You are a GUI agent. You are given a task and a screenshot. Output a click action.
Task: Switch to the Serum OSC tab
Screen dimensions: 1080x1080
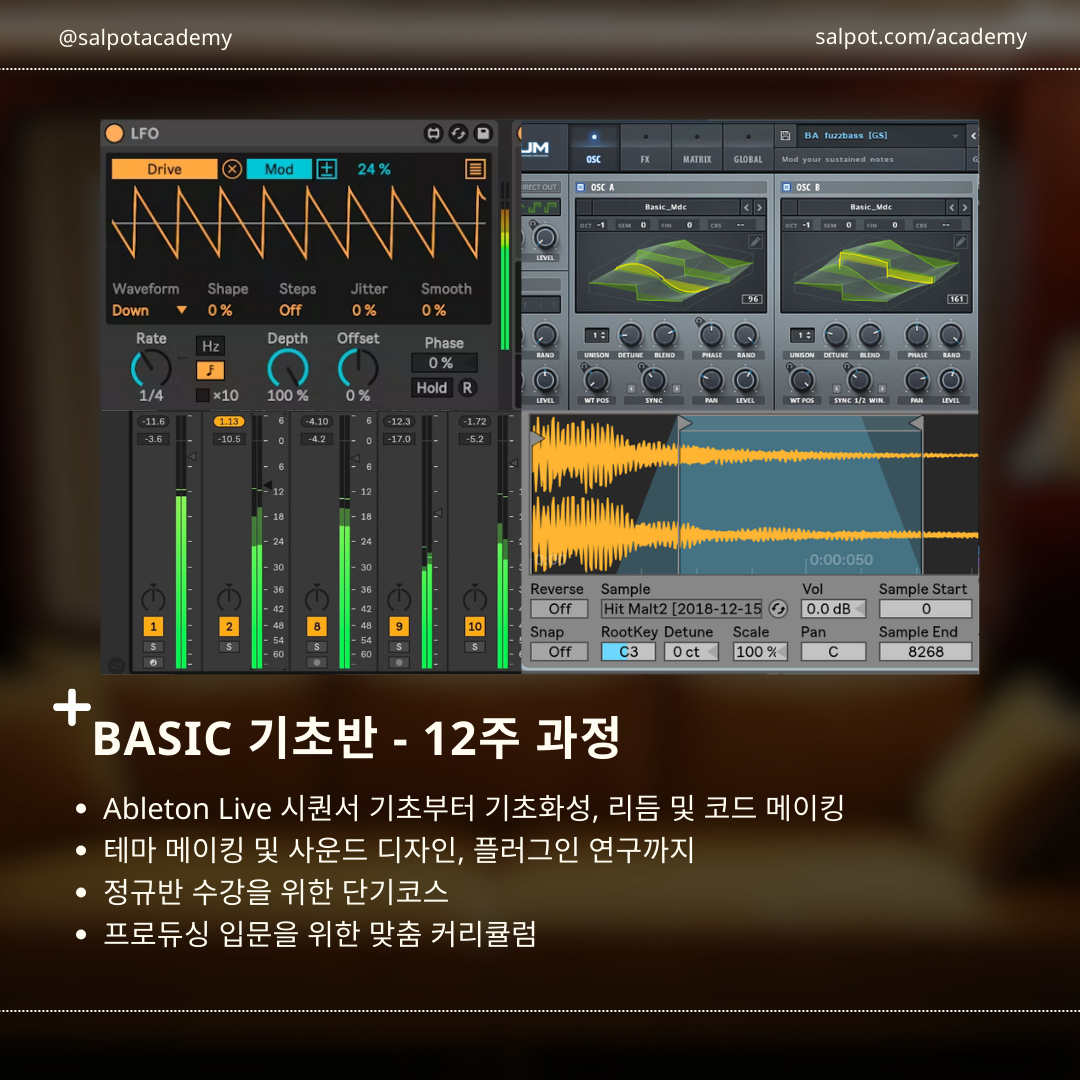594,147
